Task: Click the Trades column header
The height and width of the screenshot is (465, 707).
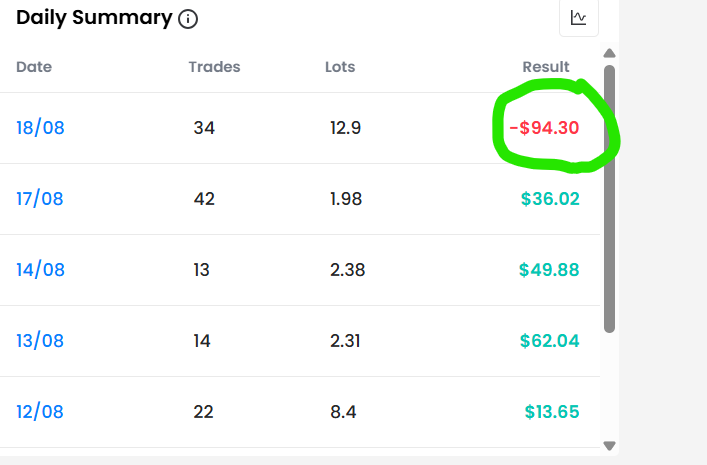Action: 214,67
